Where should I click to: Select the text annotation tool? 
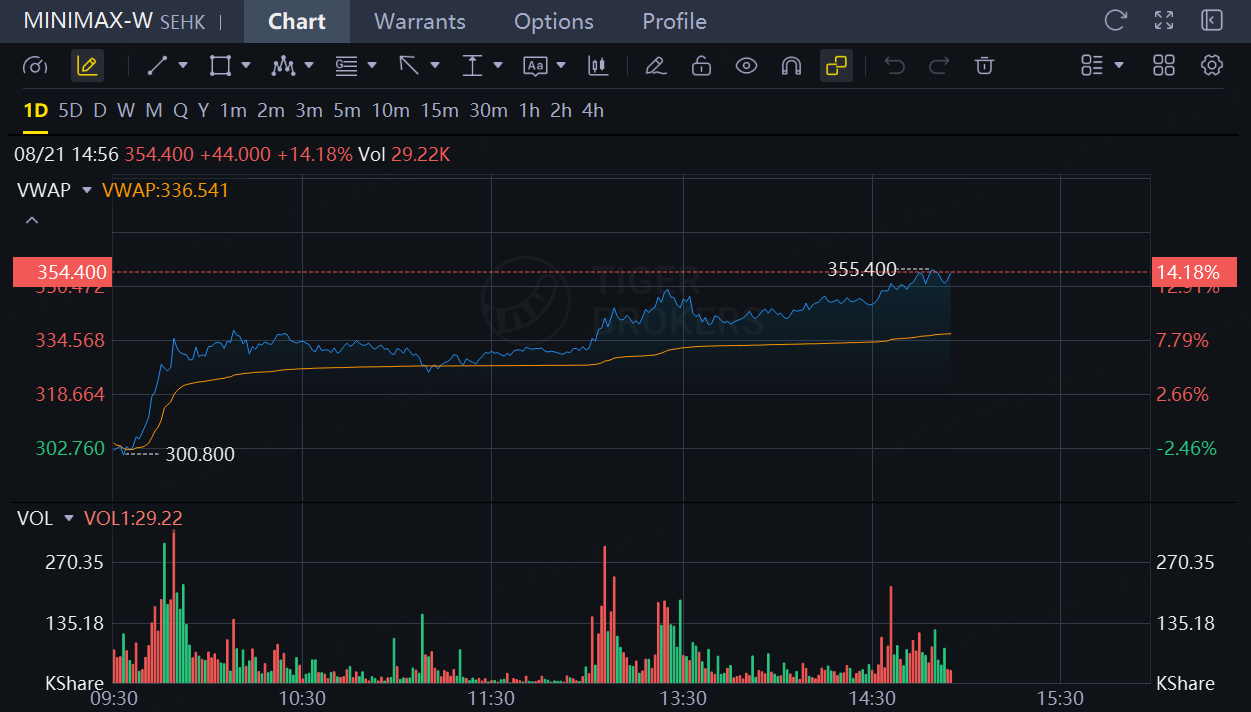pos(535,66)
